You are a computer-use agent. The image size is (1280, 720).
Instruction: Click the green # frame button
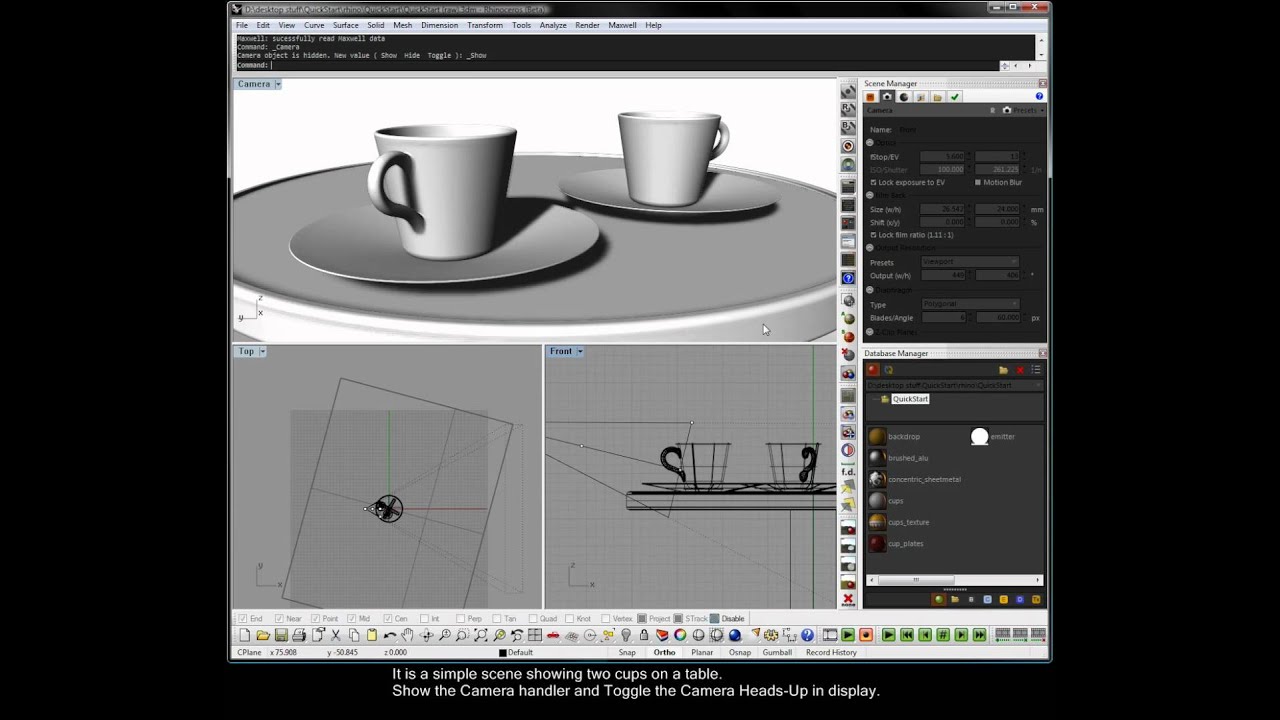[x=943, y=635]
